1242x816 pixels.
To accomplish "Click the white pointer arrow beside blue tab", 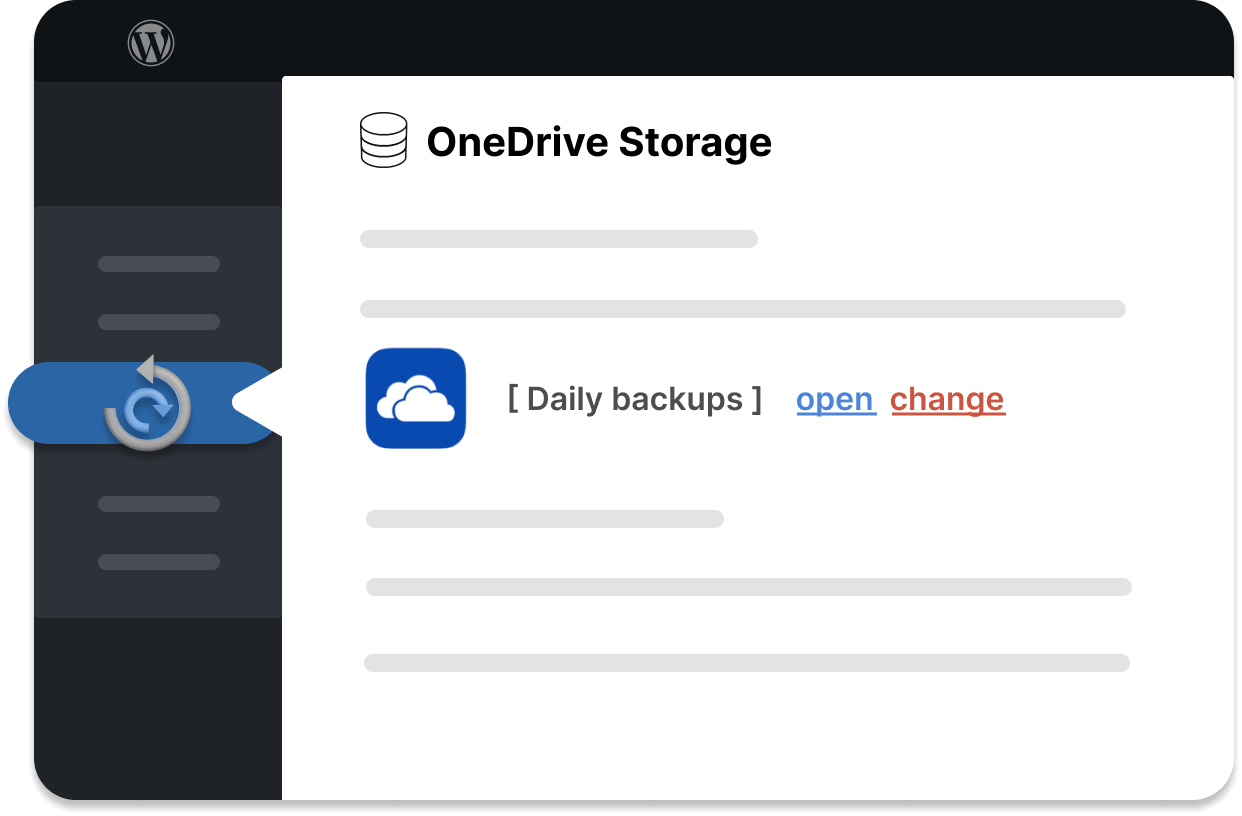I will [x=258, y=402].
